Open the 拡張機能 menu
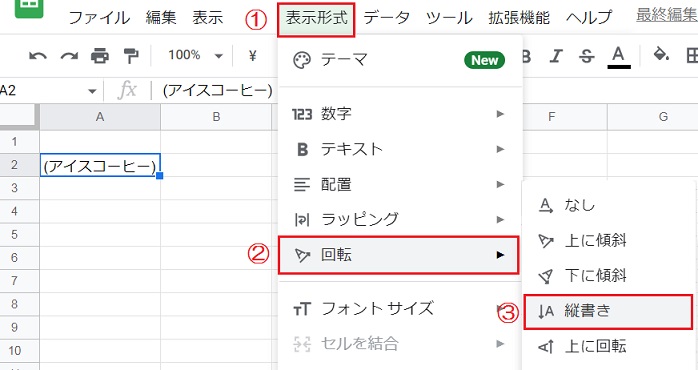This screenshot has height=370, width=698. [x=519, y=18]
